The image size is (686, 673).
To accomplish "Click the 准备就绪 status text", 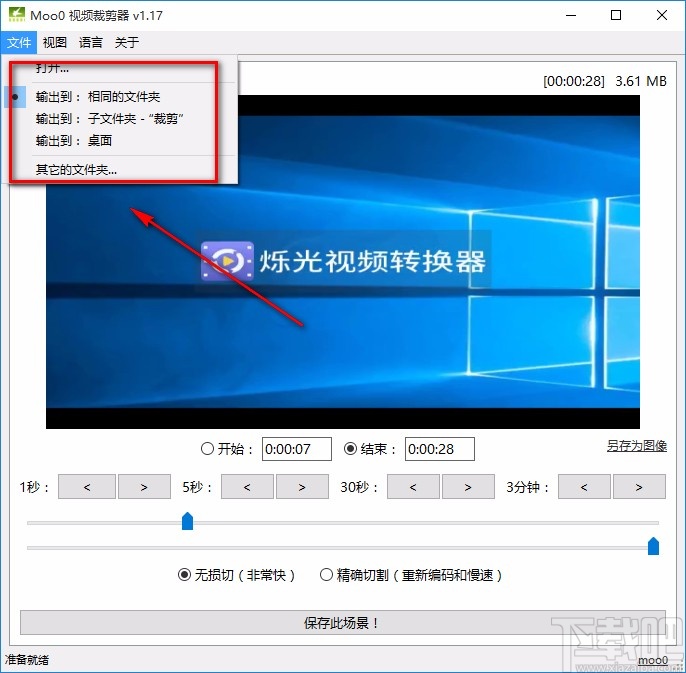I will [27, 659].
